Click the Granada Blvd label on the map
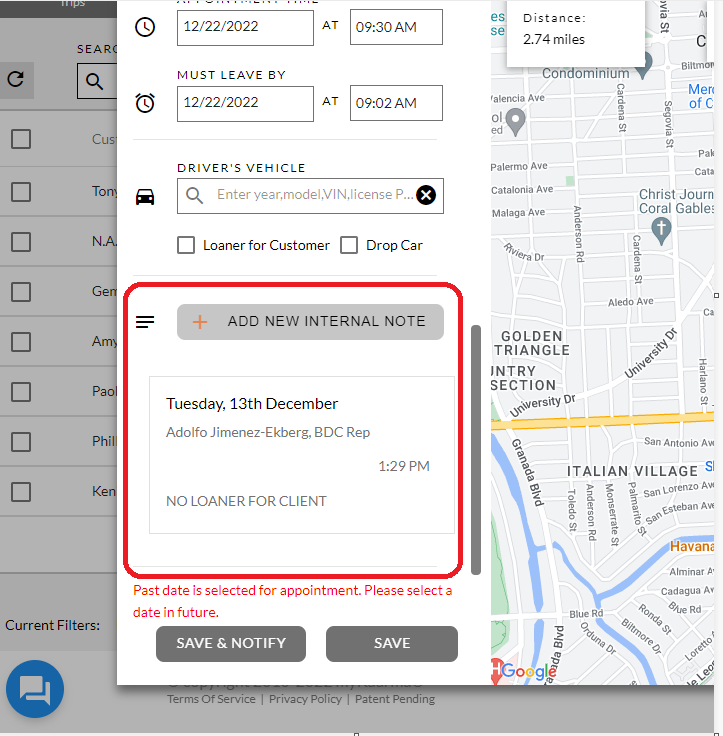 pyautogui.click(x=527, y=473)
